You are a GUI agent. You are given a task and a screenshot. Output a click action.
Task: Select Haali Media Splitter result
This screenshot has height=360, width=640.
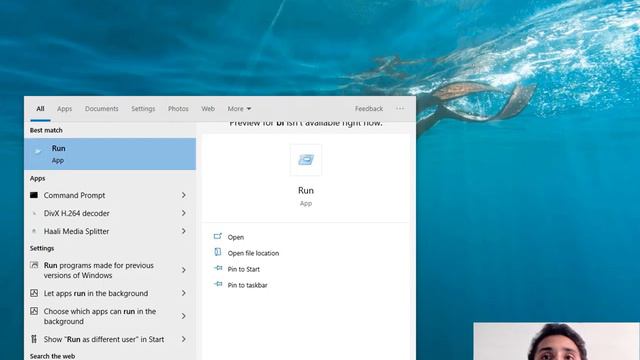point(110,231)
